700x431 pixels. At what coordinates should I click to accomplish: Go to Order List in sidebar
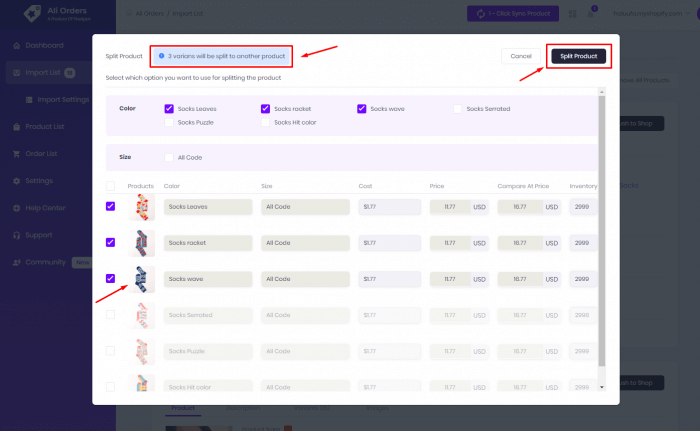tap(41, 154)
